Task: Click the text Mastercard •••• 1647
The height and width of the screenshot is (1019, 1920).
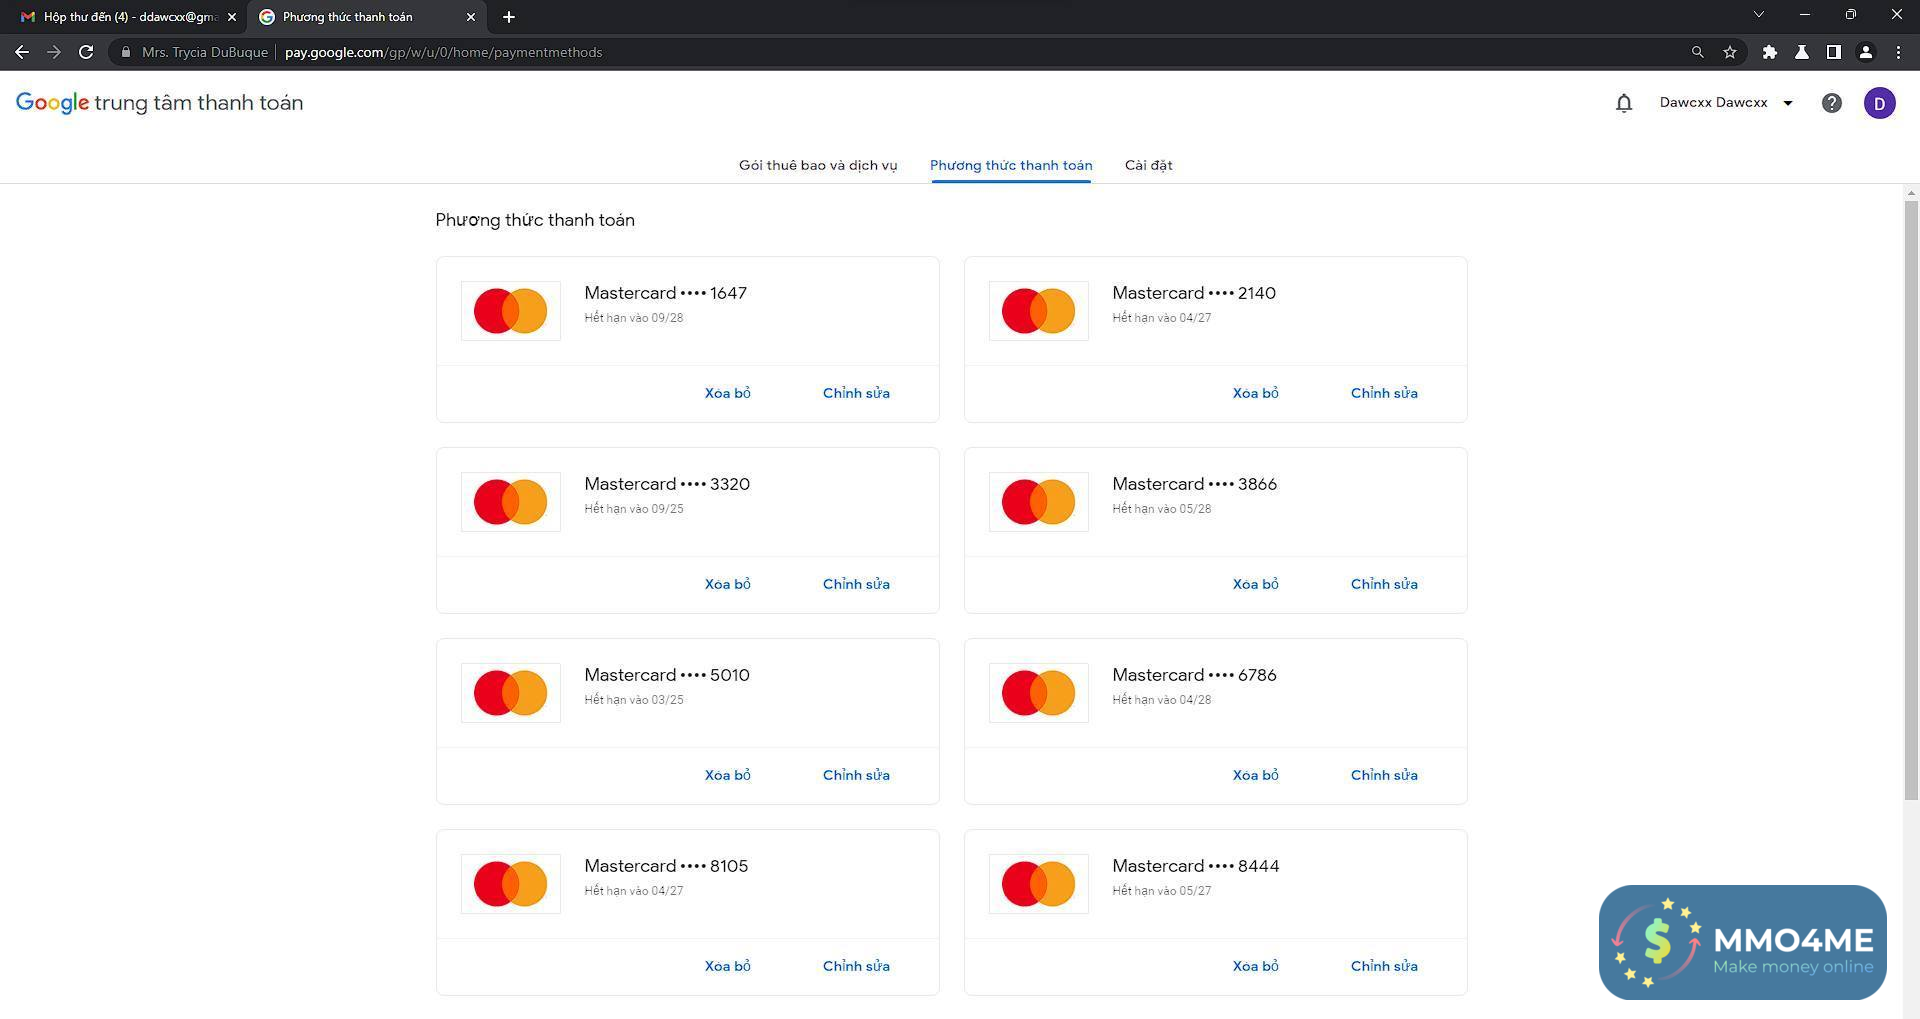Action: [665, 293]
